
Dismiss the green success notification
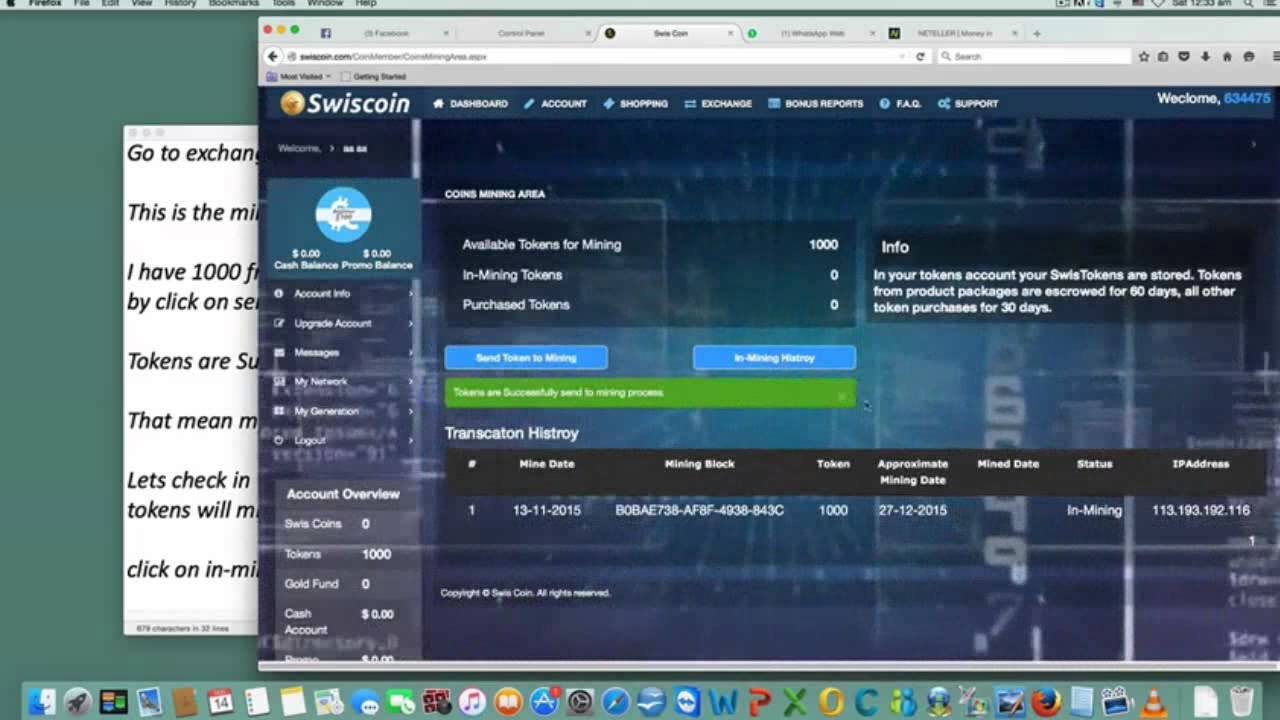pos(842,396)
